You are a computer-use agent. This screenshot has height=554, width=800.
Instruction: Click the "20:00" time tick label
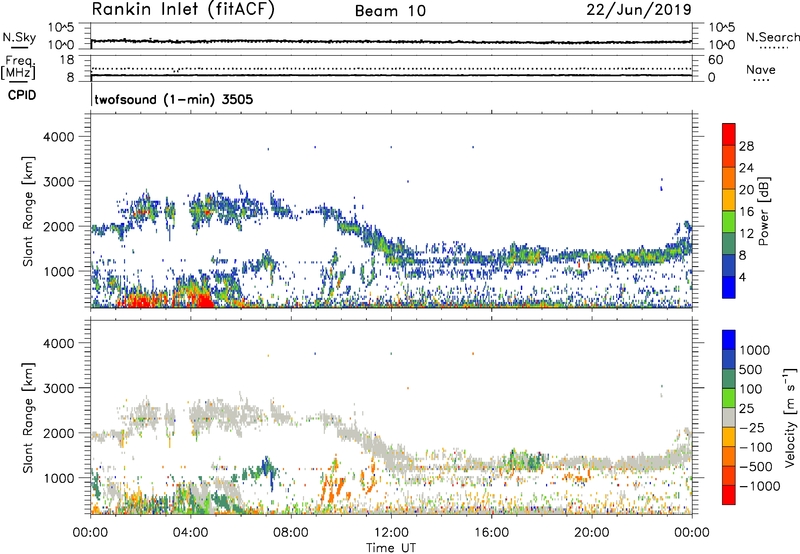click(592, 533)
